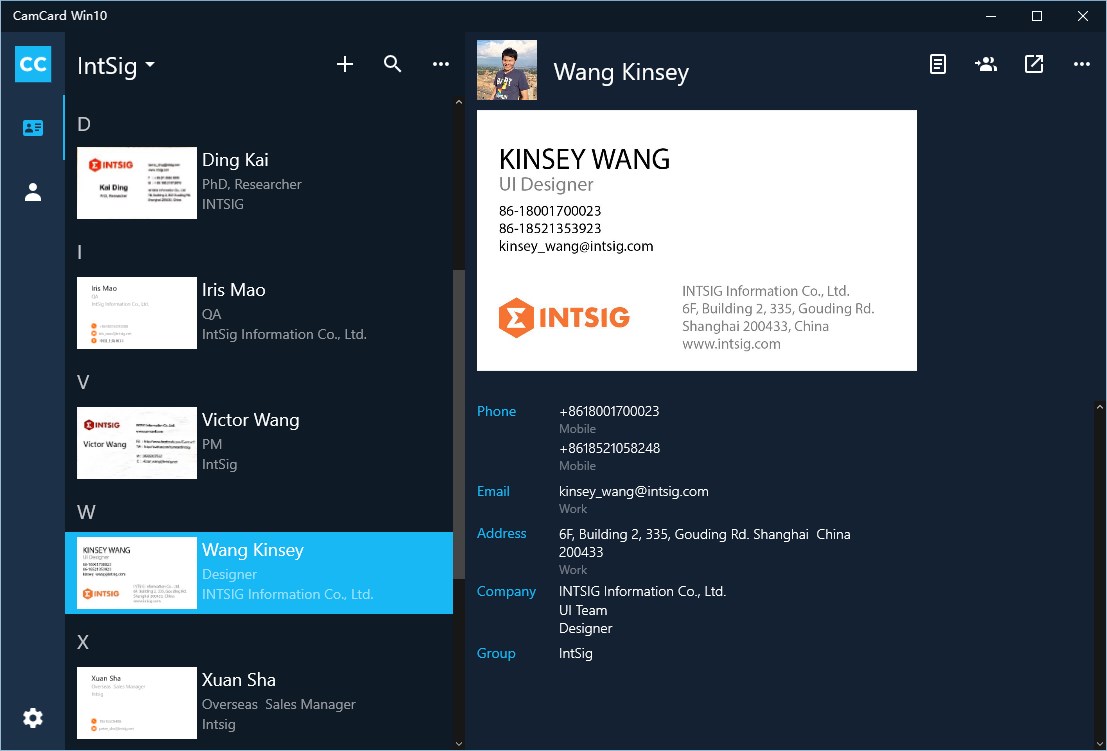Screen dimensions: 1107x751
Task: Minimize the CamCard window
Action: 991,16
